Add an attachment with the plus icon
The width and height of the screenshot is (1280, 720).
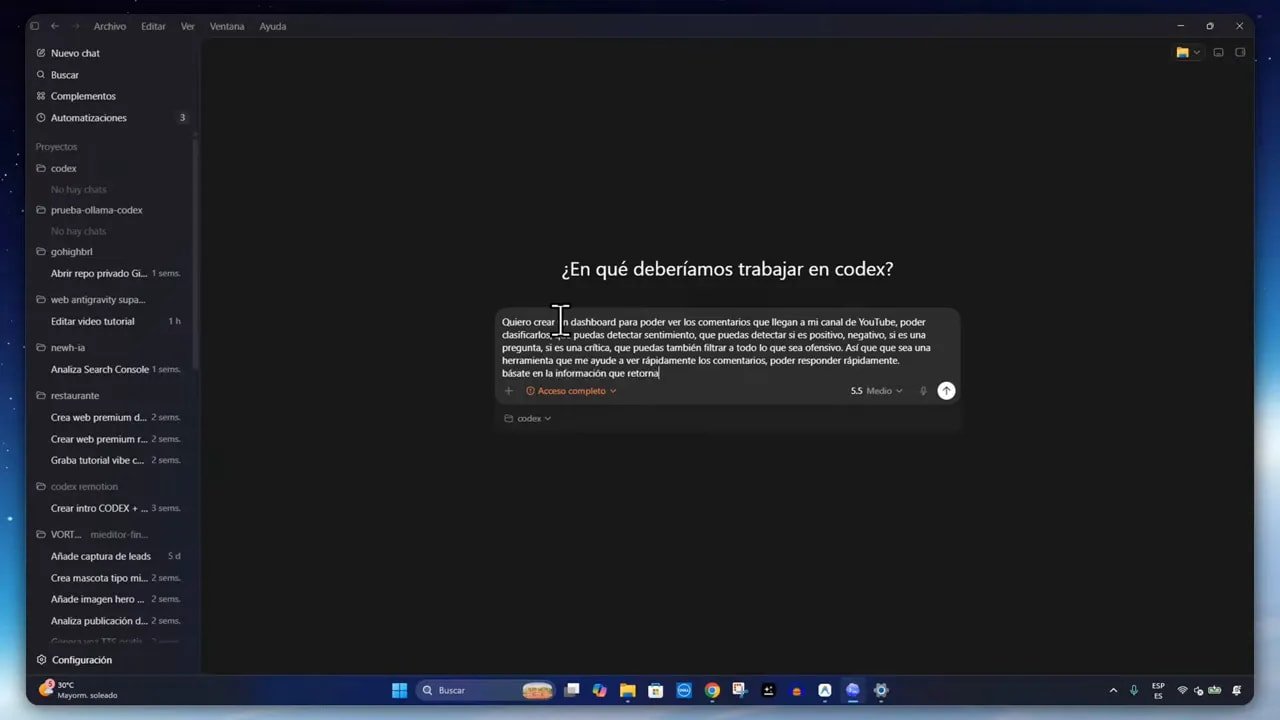click(x=508, y=391)
